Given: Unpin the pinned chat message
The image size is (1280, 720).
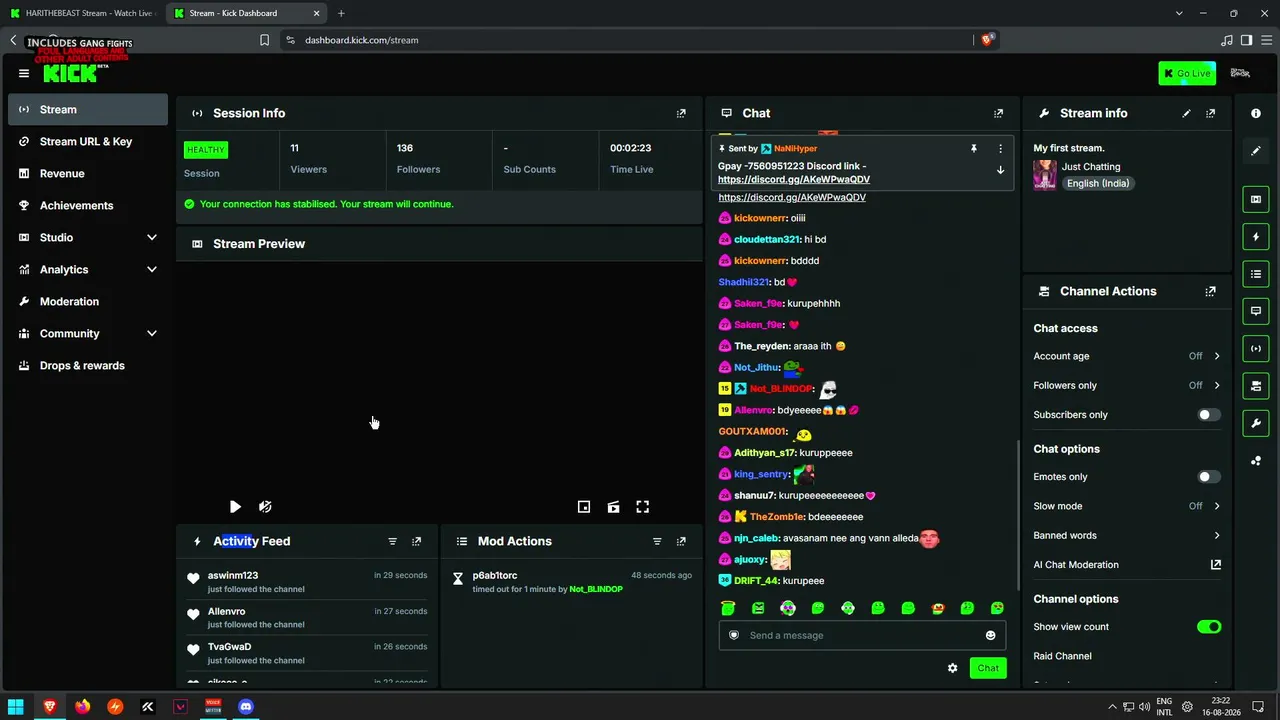Looking at the screenshot, I should tap(973, 148).
